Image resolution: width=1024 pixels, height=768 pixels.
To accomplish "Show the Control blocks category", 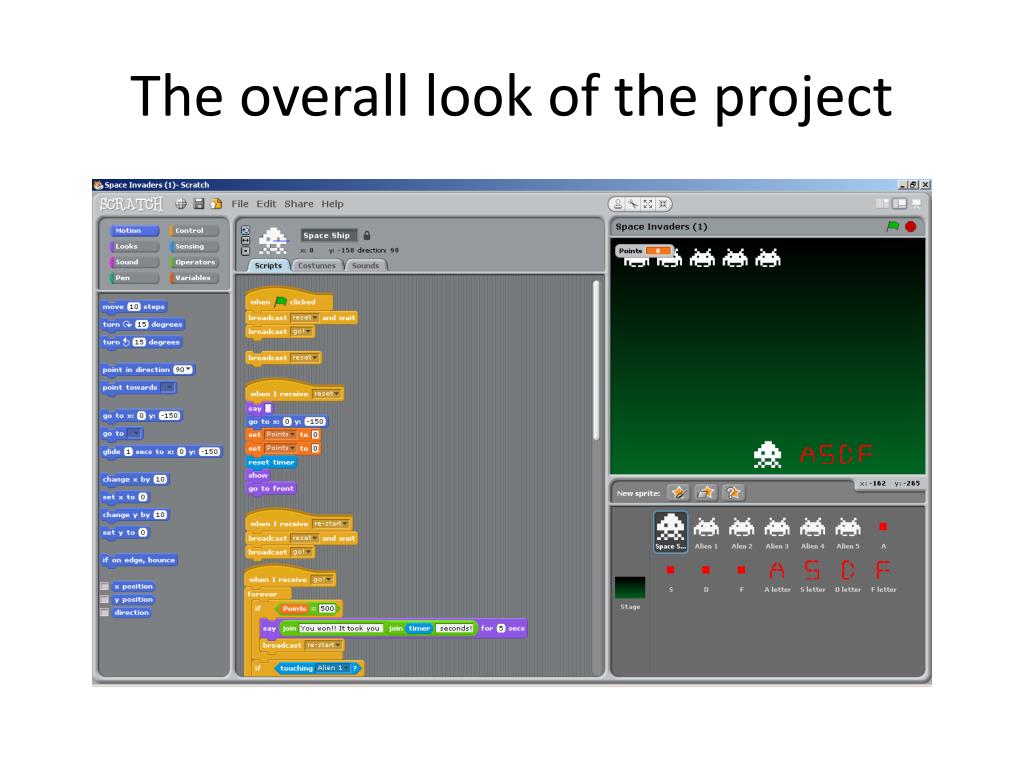I will [x=194, y=231].
